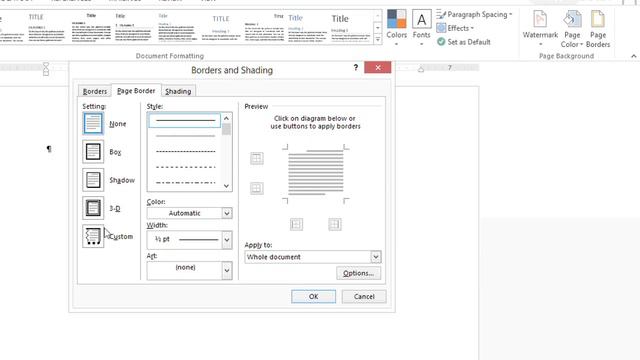
Task: Click the first-line indent ruler marker
Action: pos(46,65)
